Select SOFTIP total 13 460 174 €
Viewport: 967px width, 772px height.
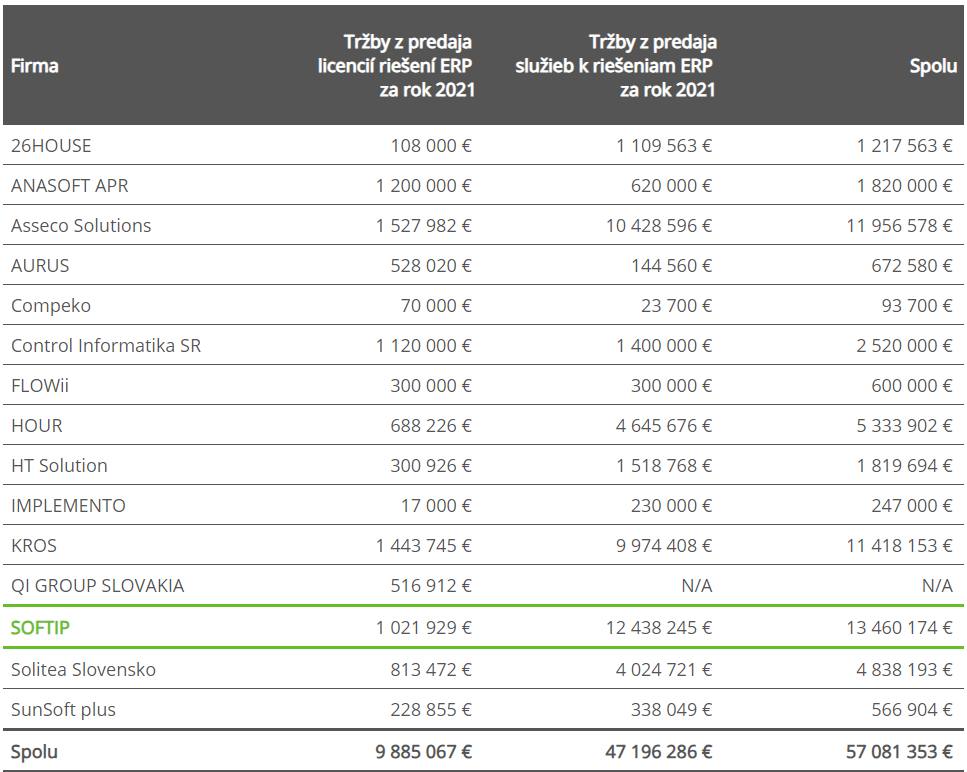[x=899, y=628]
